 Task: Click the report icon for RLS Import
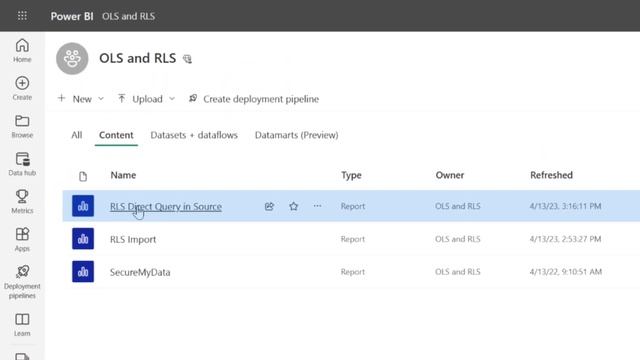pyautogui.click(x=83, y=239)
